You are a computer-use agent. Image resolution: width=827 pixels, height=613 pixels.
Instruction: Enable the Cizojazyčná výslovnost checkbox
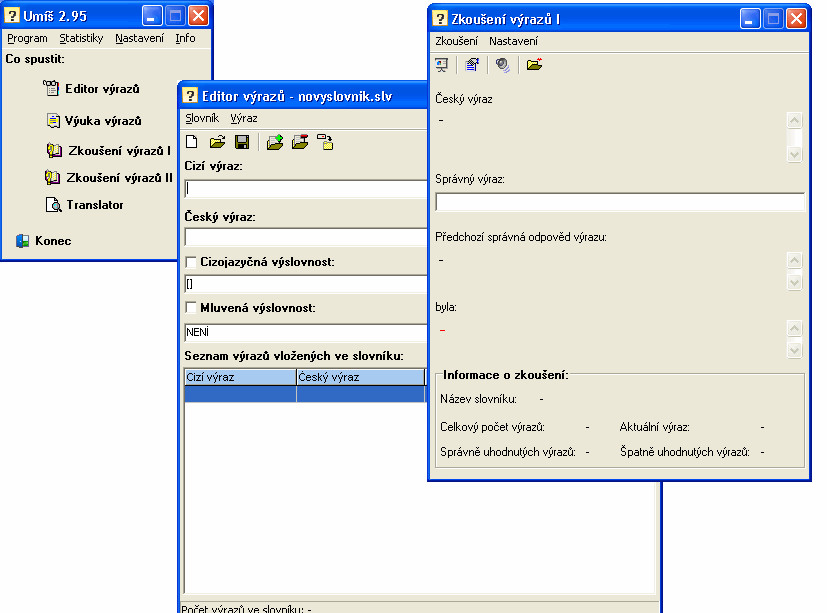191,262
